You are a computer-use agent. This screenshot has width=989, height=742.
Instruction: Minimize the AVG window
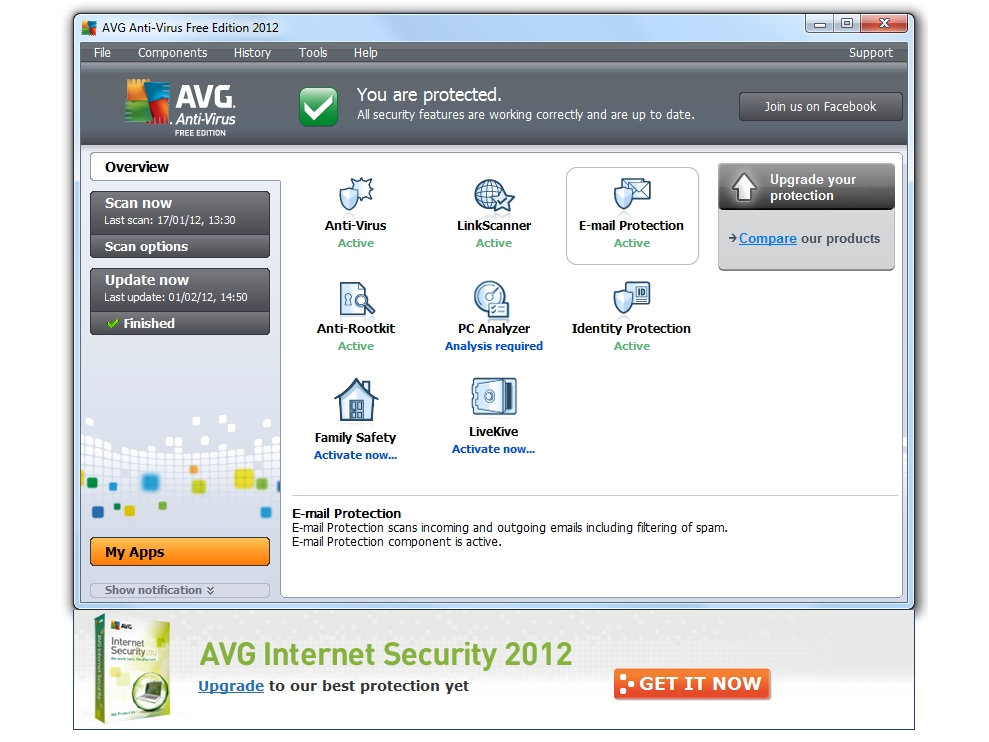click(x=820, y=24)
